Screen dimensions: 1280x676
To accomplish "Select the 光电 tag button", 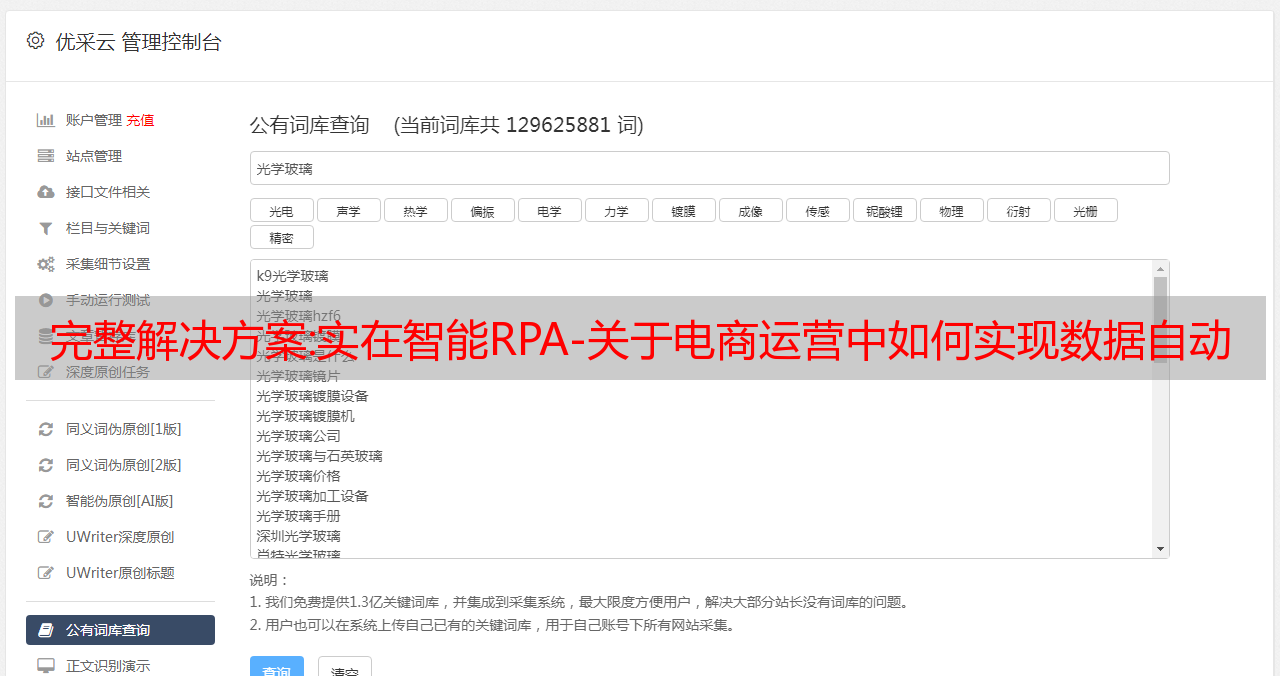I will [x=282, y=210].
